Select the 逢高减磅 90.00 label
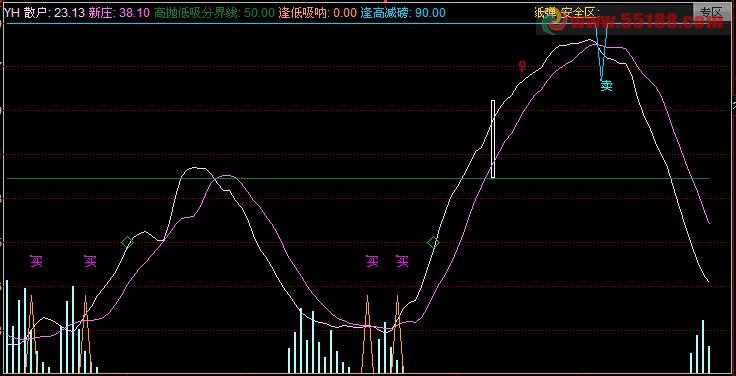736x376 pixels. click(x=403, y=13)
